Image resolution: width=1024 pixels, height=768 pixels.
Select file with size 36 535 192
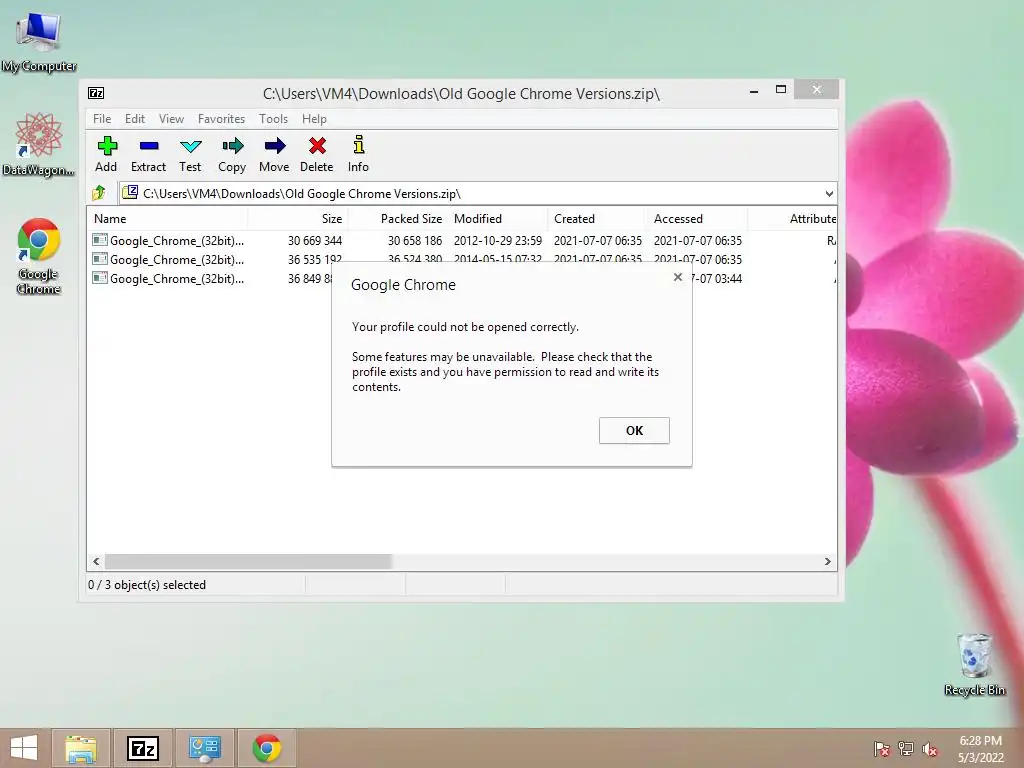point(462,259)
